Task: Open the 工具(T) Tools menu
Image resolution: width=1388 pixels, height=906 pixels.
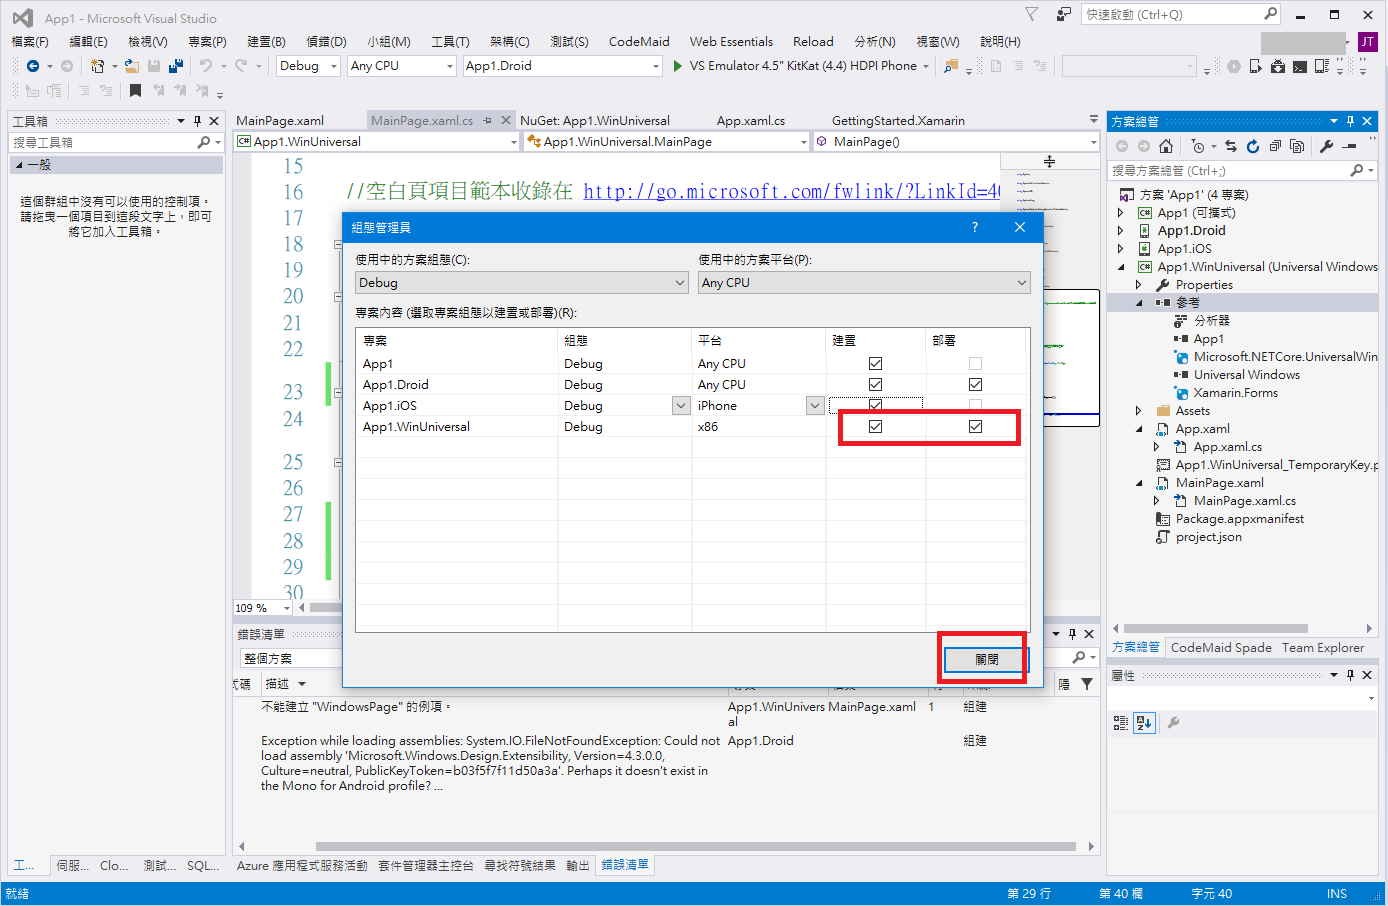Action: tap(450, 41)
